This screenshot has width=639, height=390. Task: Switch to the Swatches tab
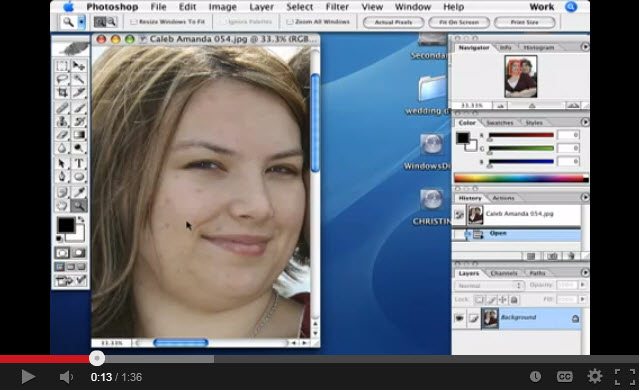[x=500, y=123]
